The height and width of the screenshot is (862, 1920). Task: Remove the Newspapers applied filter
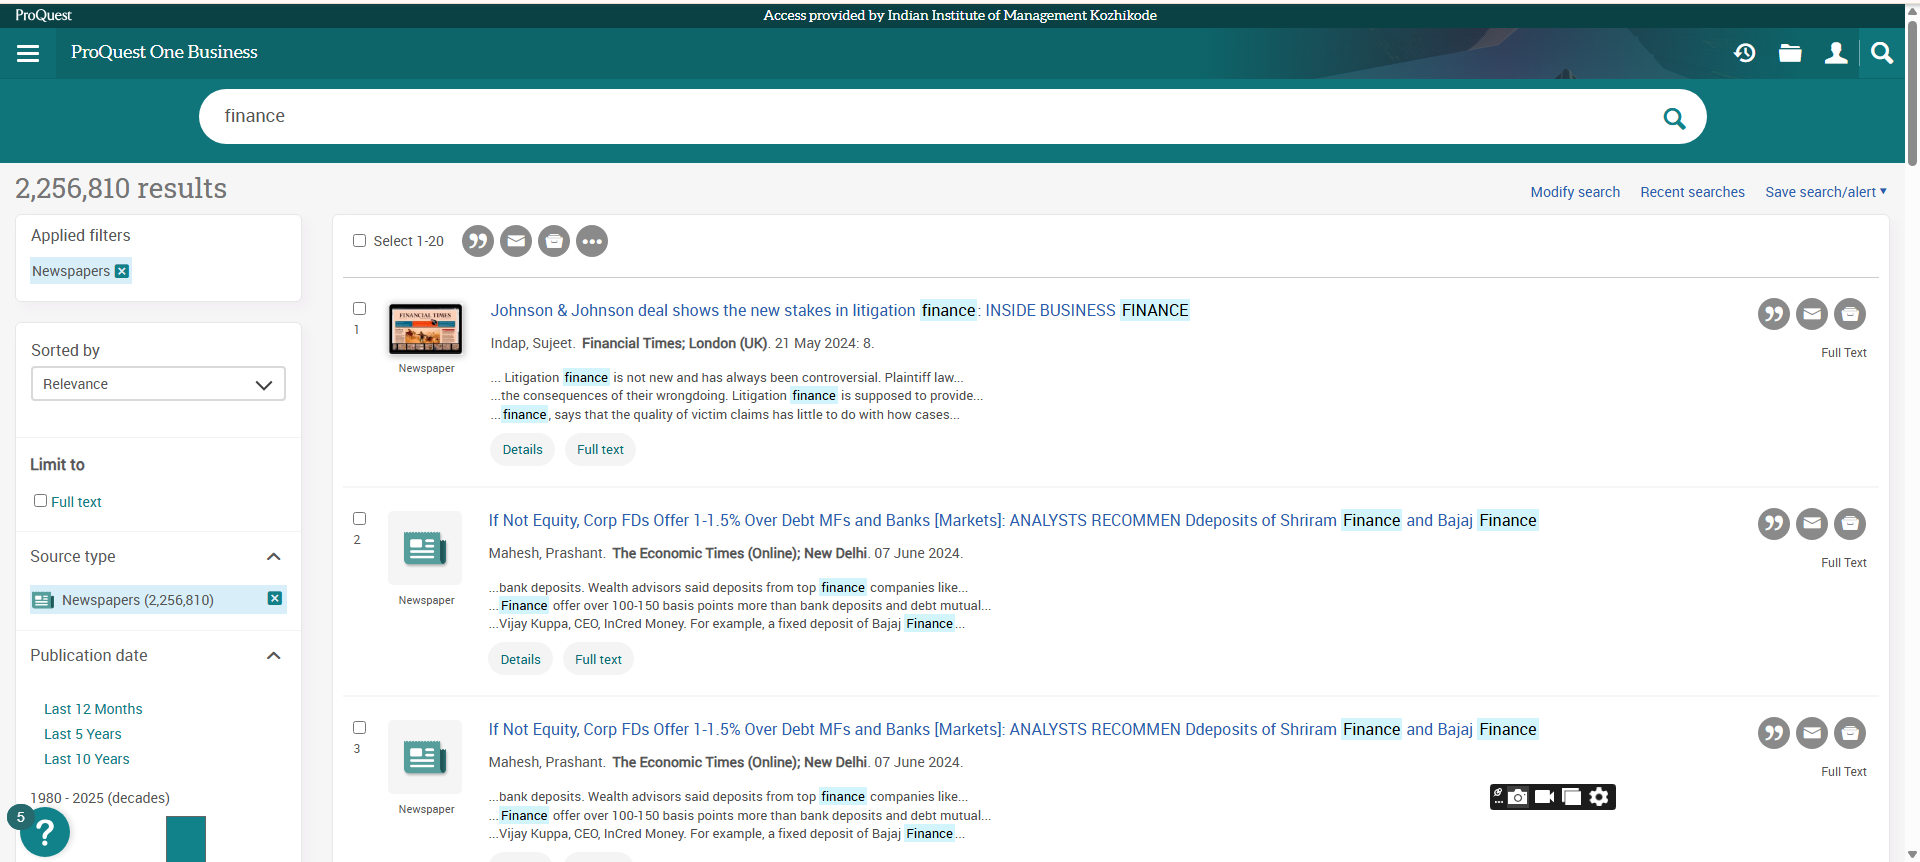tap(122, 271)
